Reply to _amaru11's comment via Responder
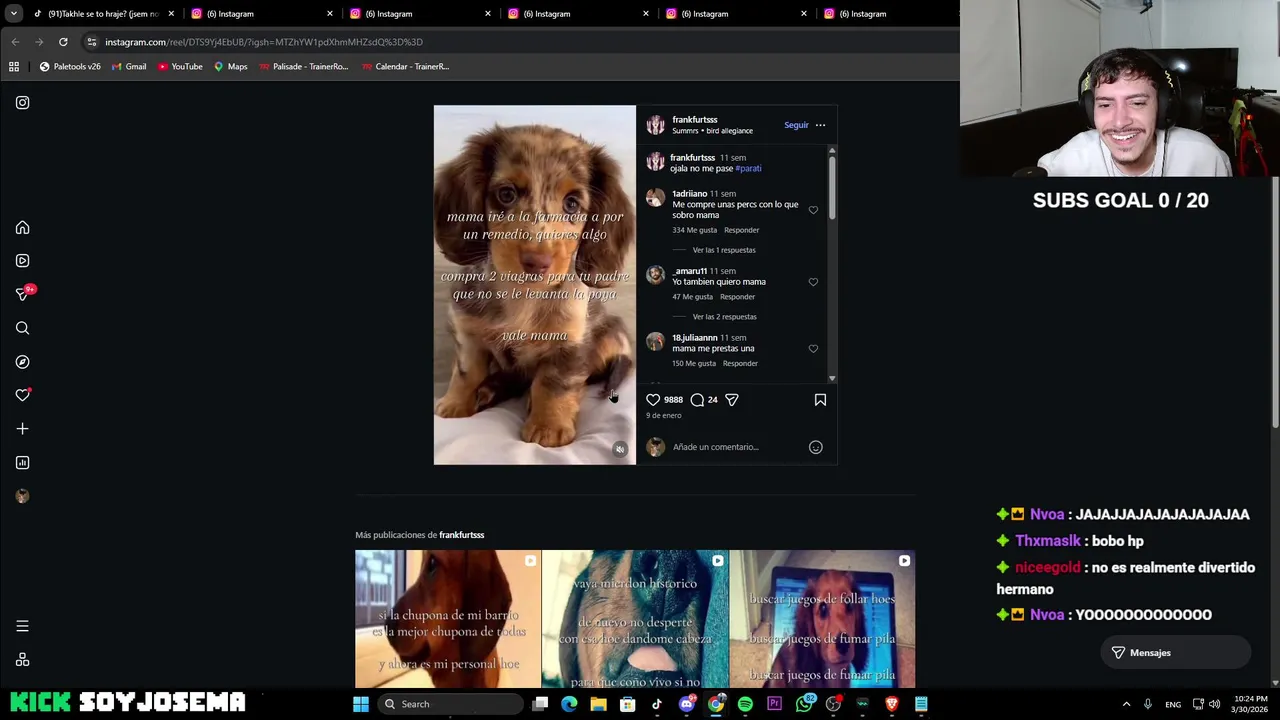The width and height of the screenshot is (1280, 720). [737, 297]
